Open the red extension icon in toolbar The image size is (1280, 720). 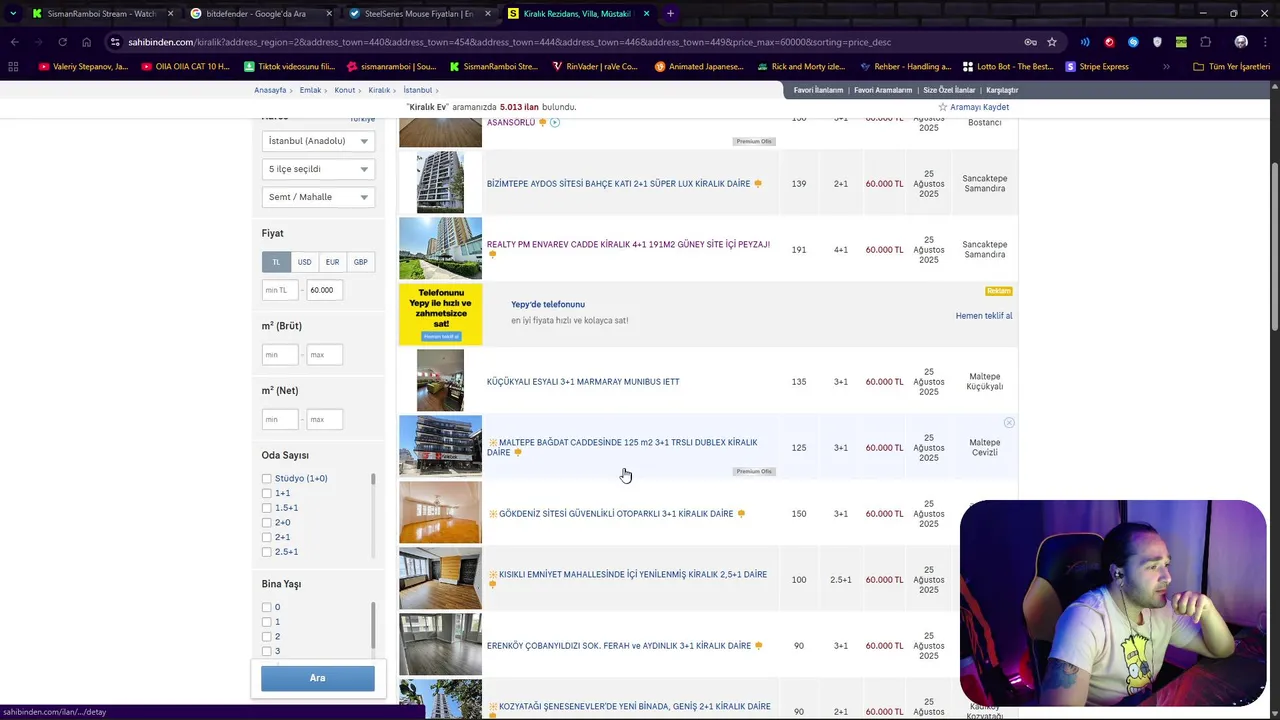[x=1109, y=42]
